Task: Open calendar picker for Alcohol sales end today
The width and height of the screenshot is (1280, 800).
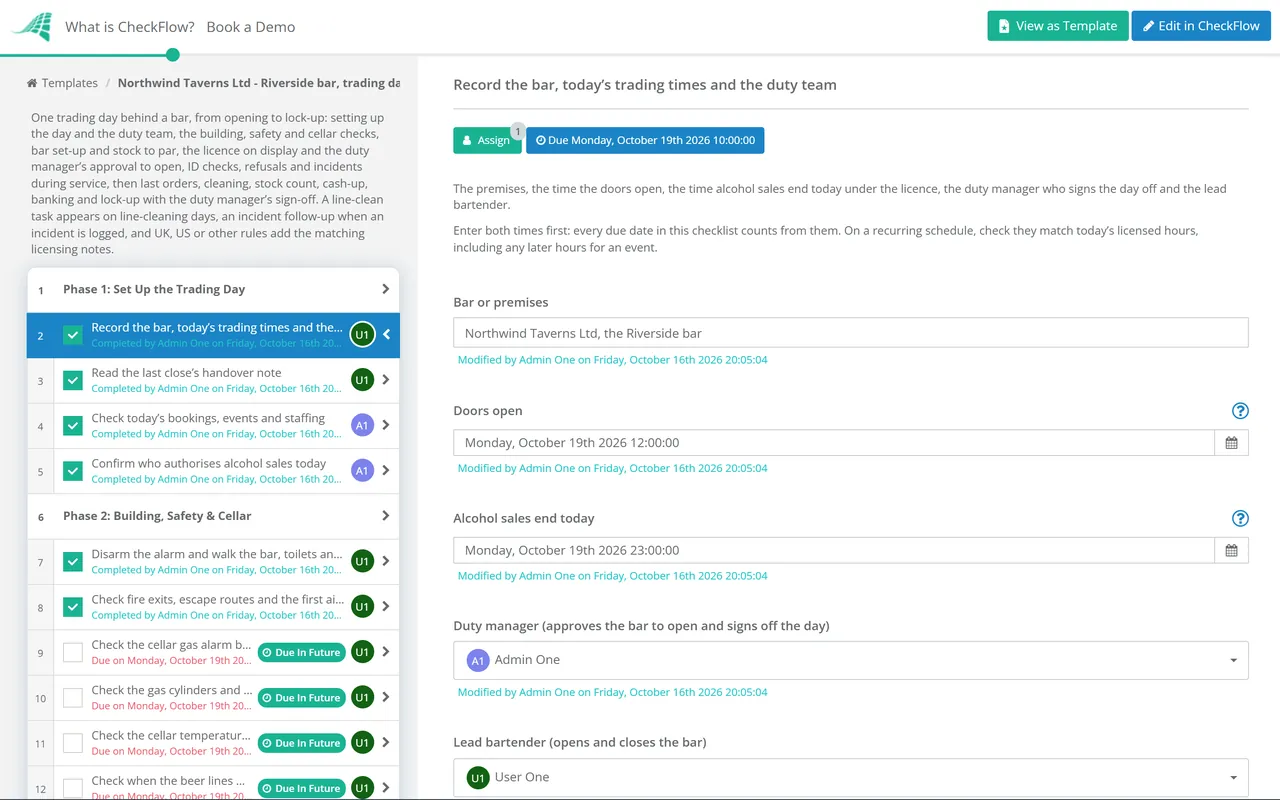Action: pos(1231,551)
